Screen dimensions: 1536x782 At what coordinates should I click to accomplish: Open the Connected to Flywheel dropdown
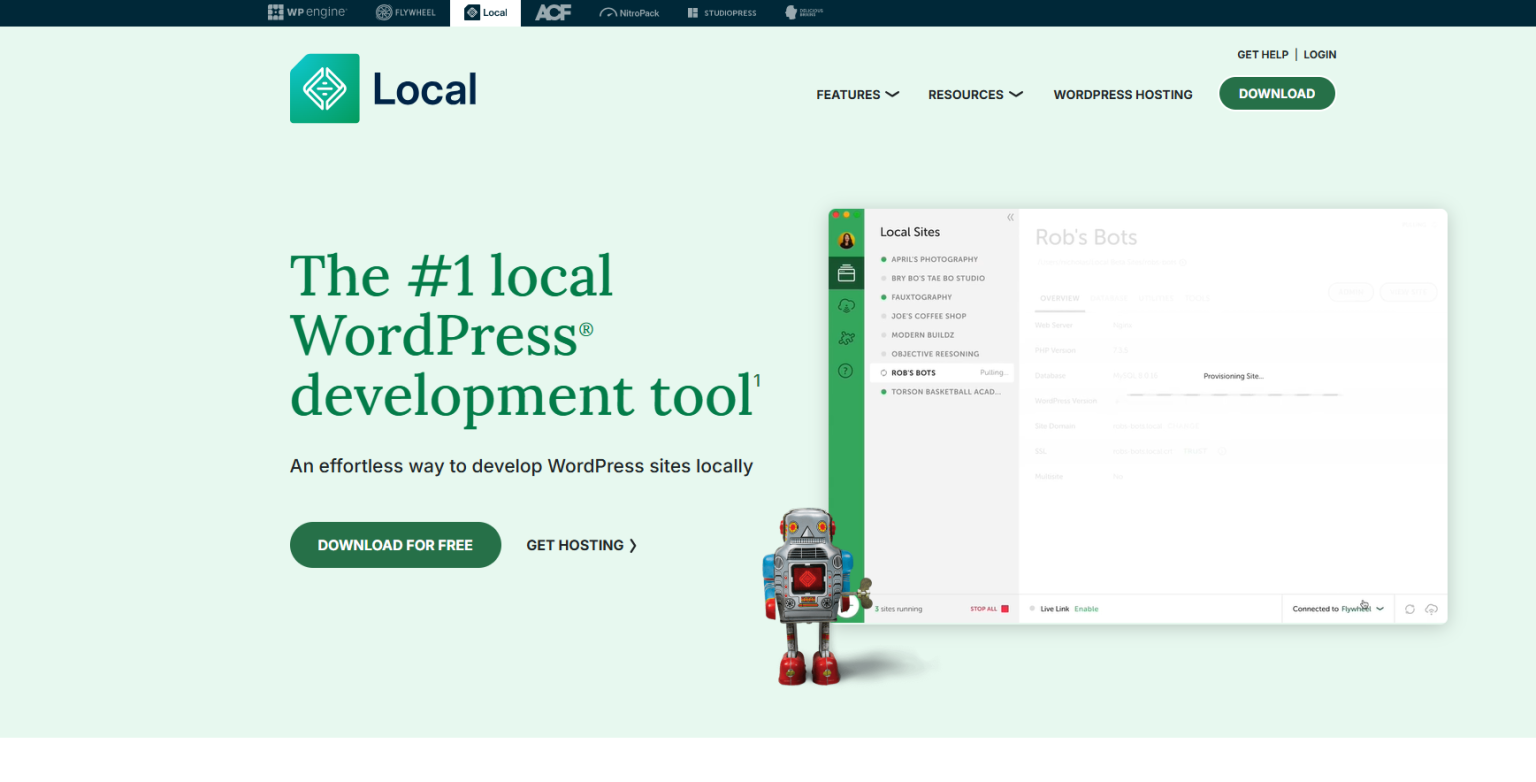click(1337, 608)
